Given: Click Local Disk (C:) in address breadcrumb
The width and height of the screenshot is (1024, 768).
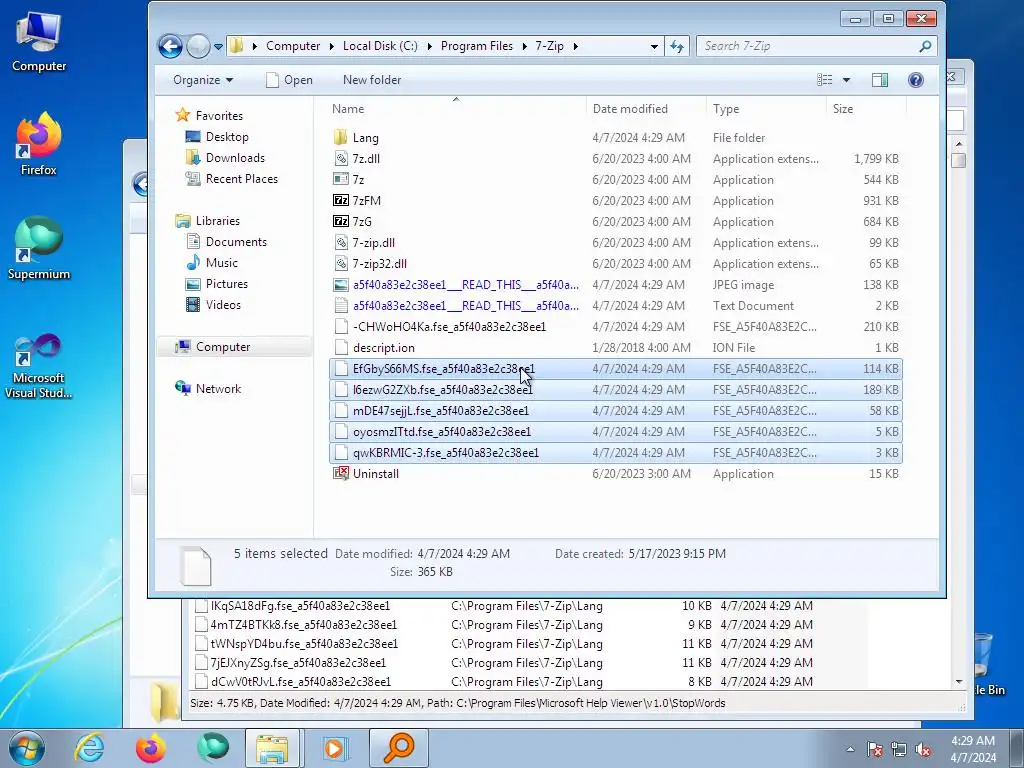Looking at the screenshot, I should click(380, 46).
